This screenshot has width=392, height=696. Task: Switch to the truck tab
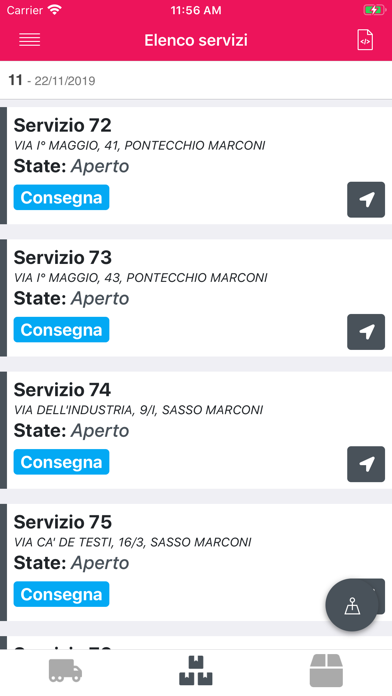(x=65, y=670)
